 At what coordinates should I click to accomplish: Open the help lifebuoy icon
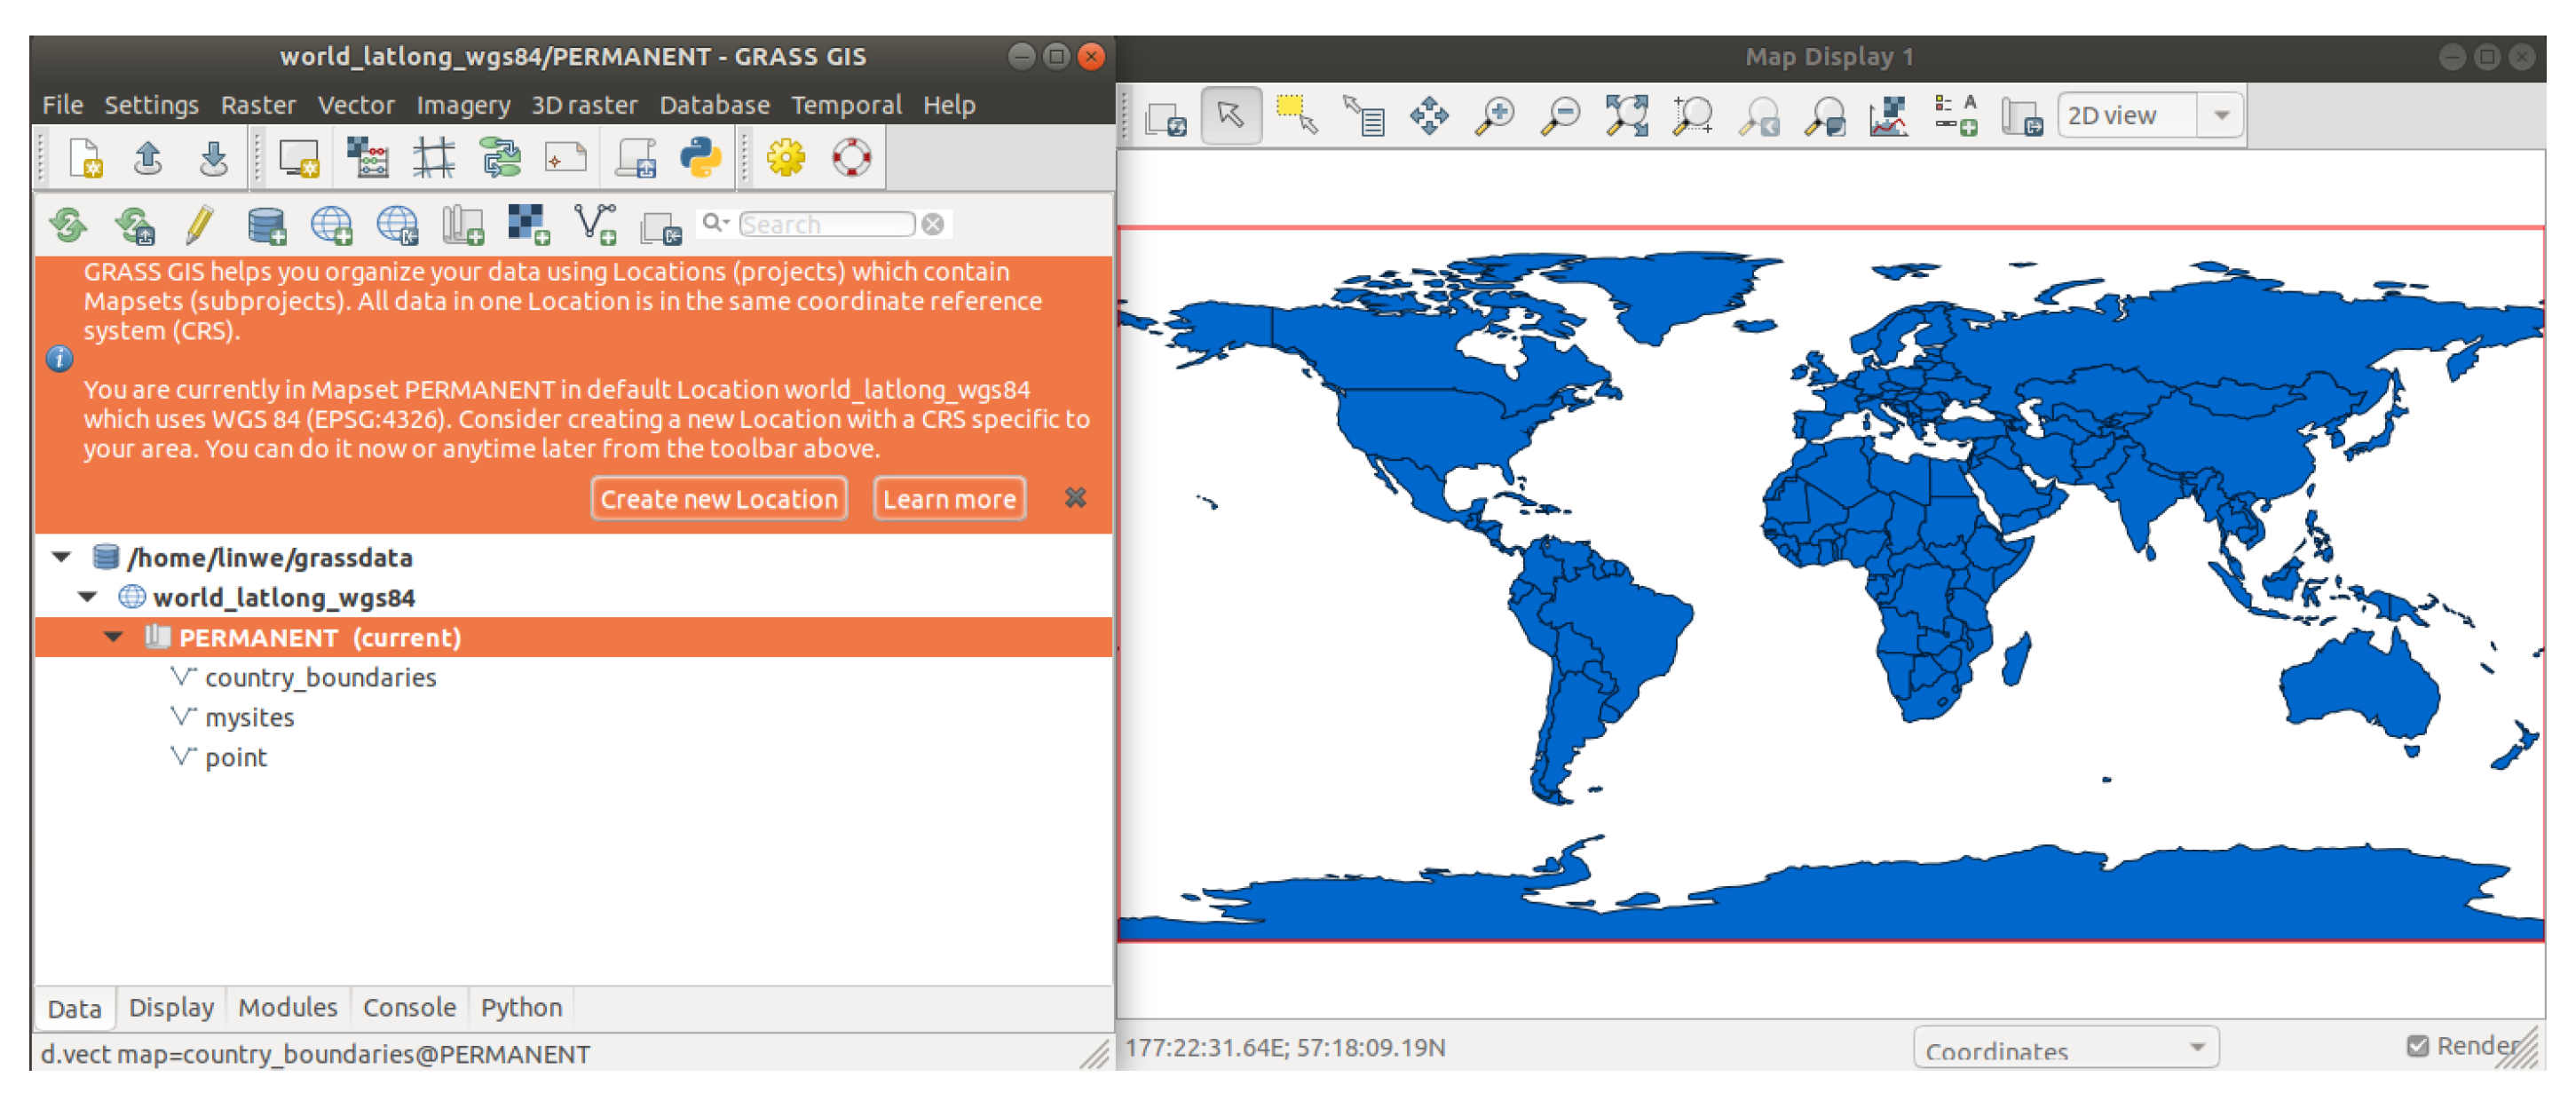[x=852, y=158]
